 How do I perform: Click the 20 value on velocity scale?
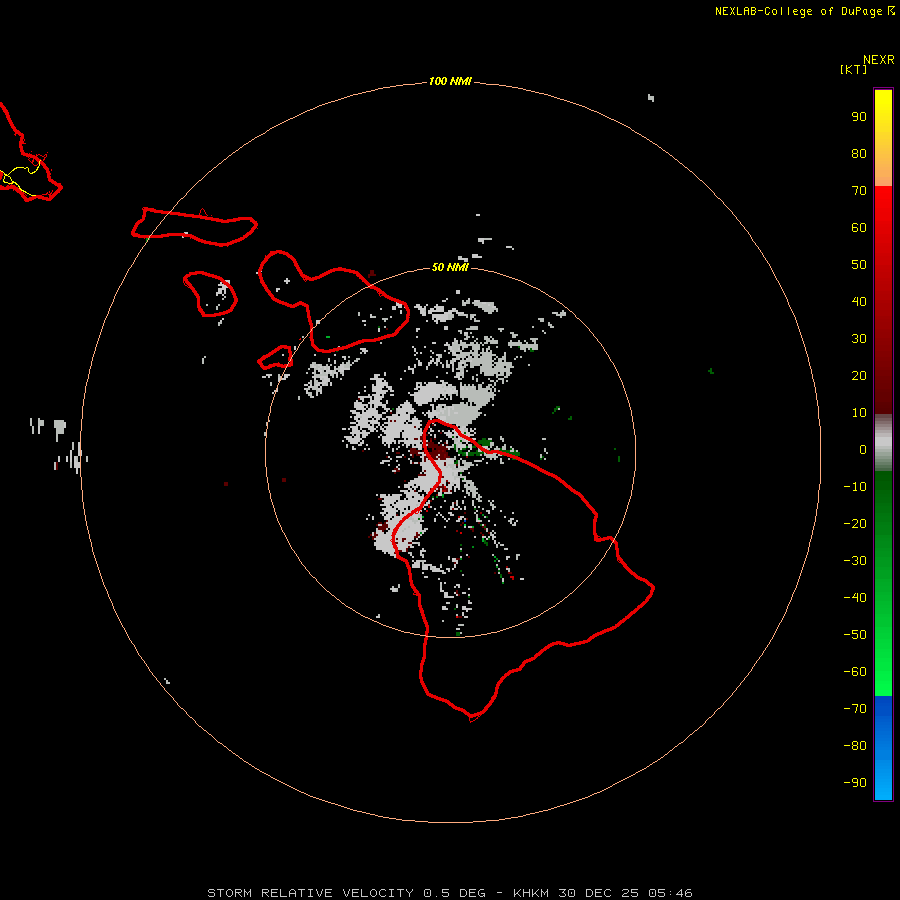pos(859,376)
